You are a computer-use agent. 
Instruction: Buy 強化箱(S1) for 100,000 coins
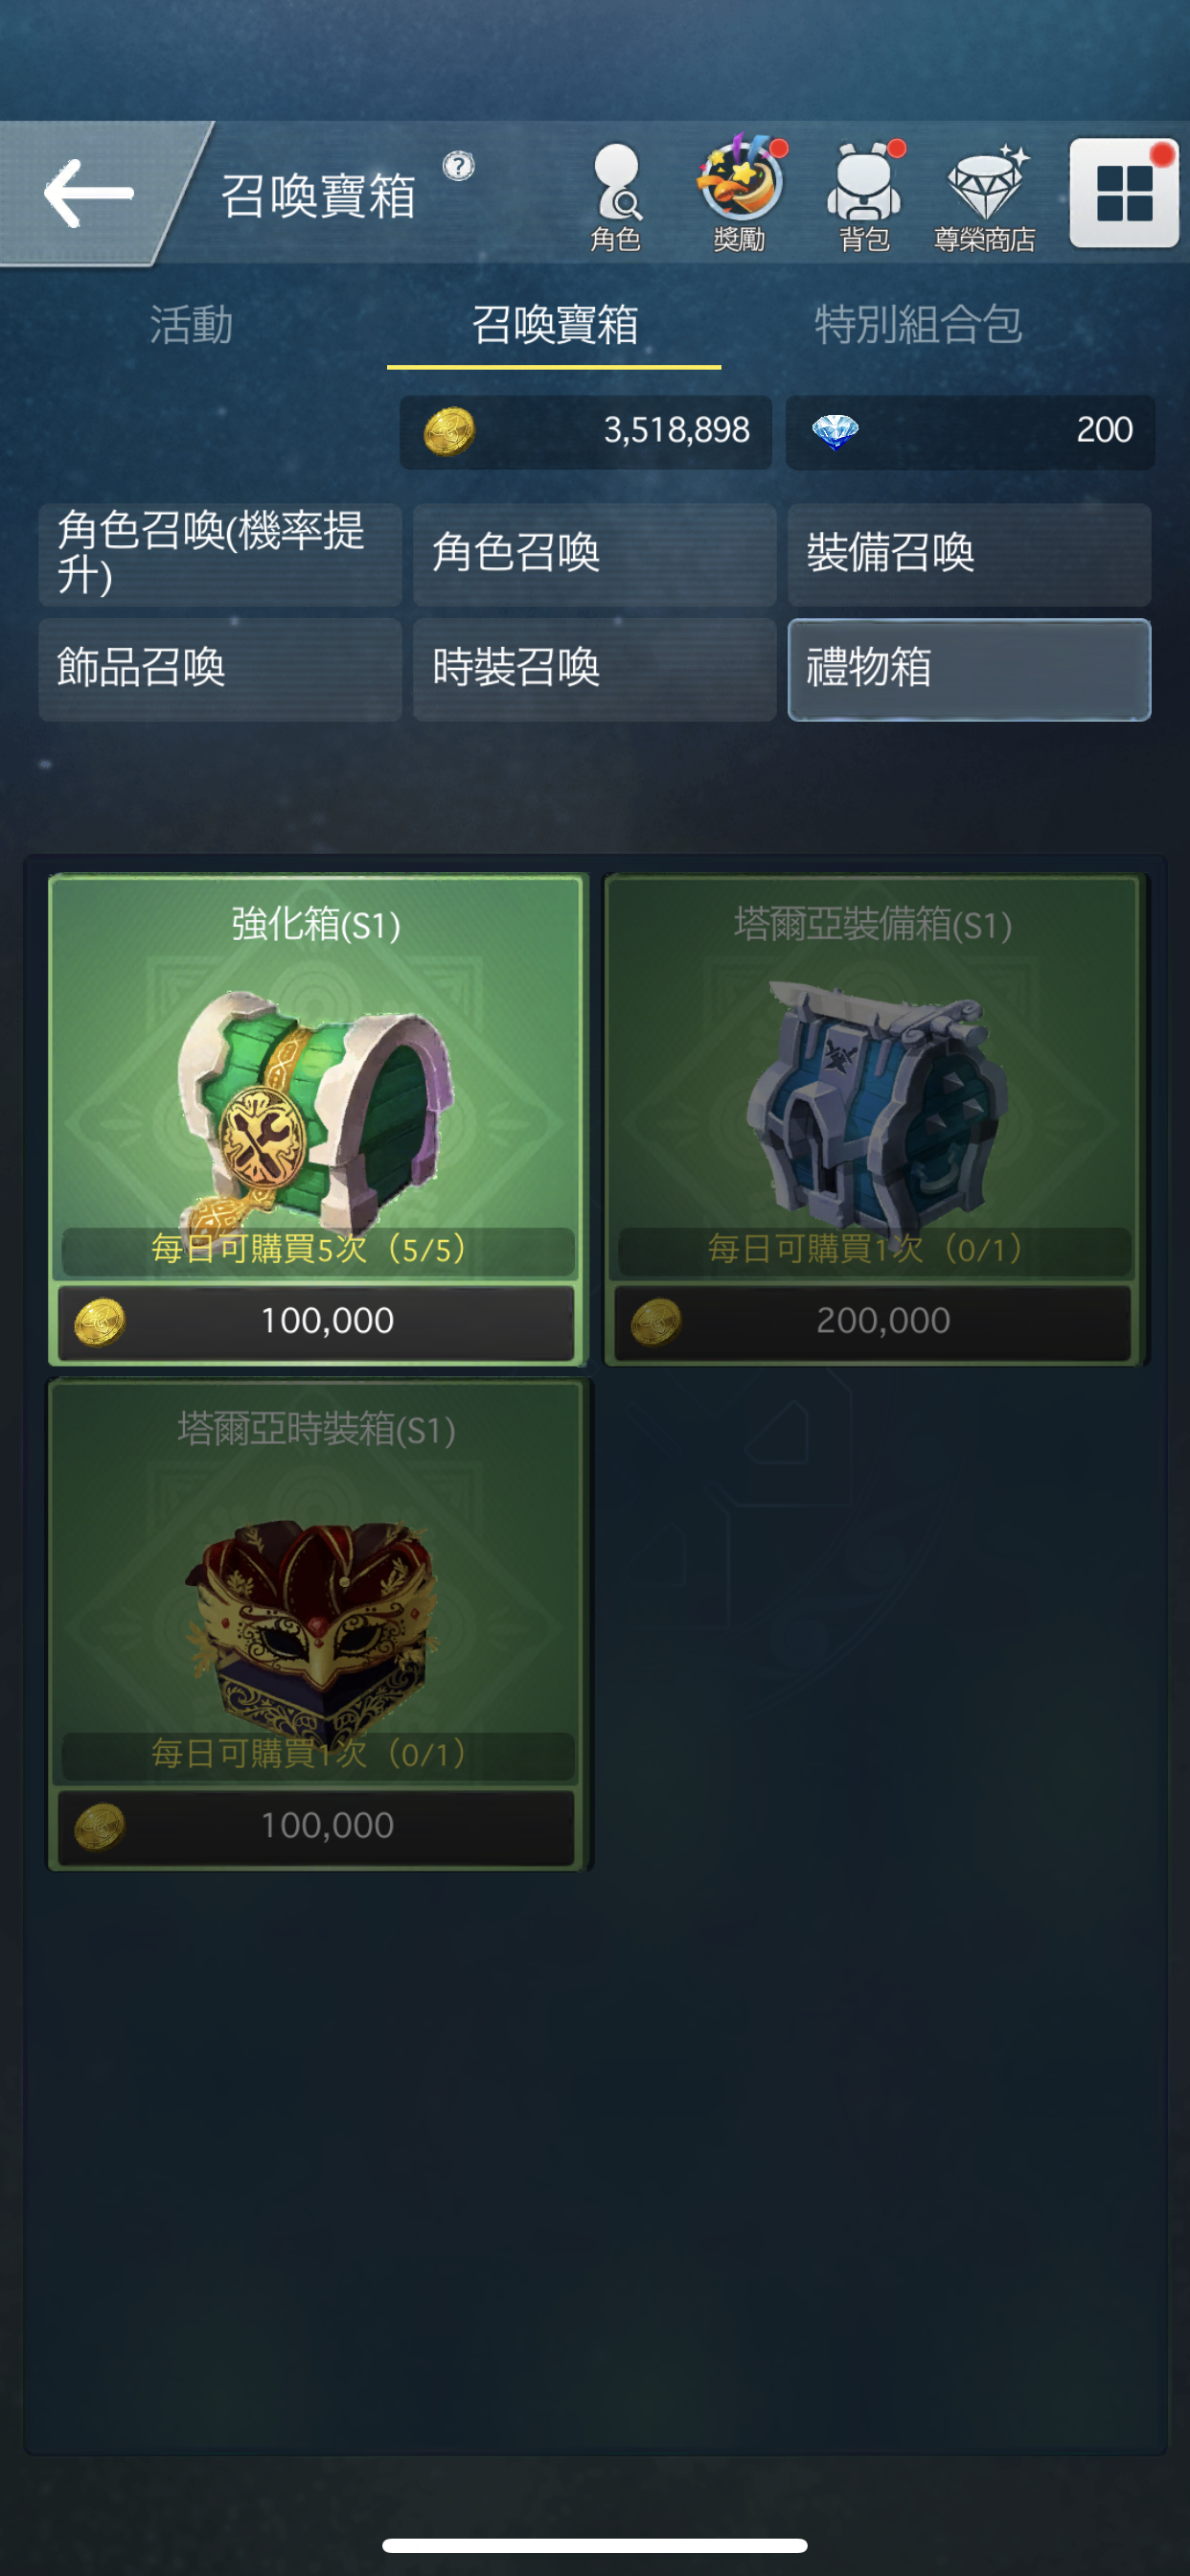click(316, 1320)
